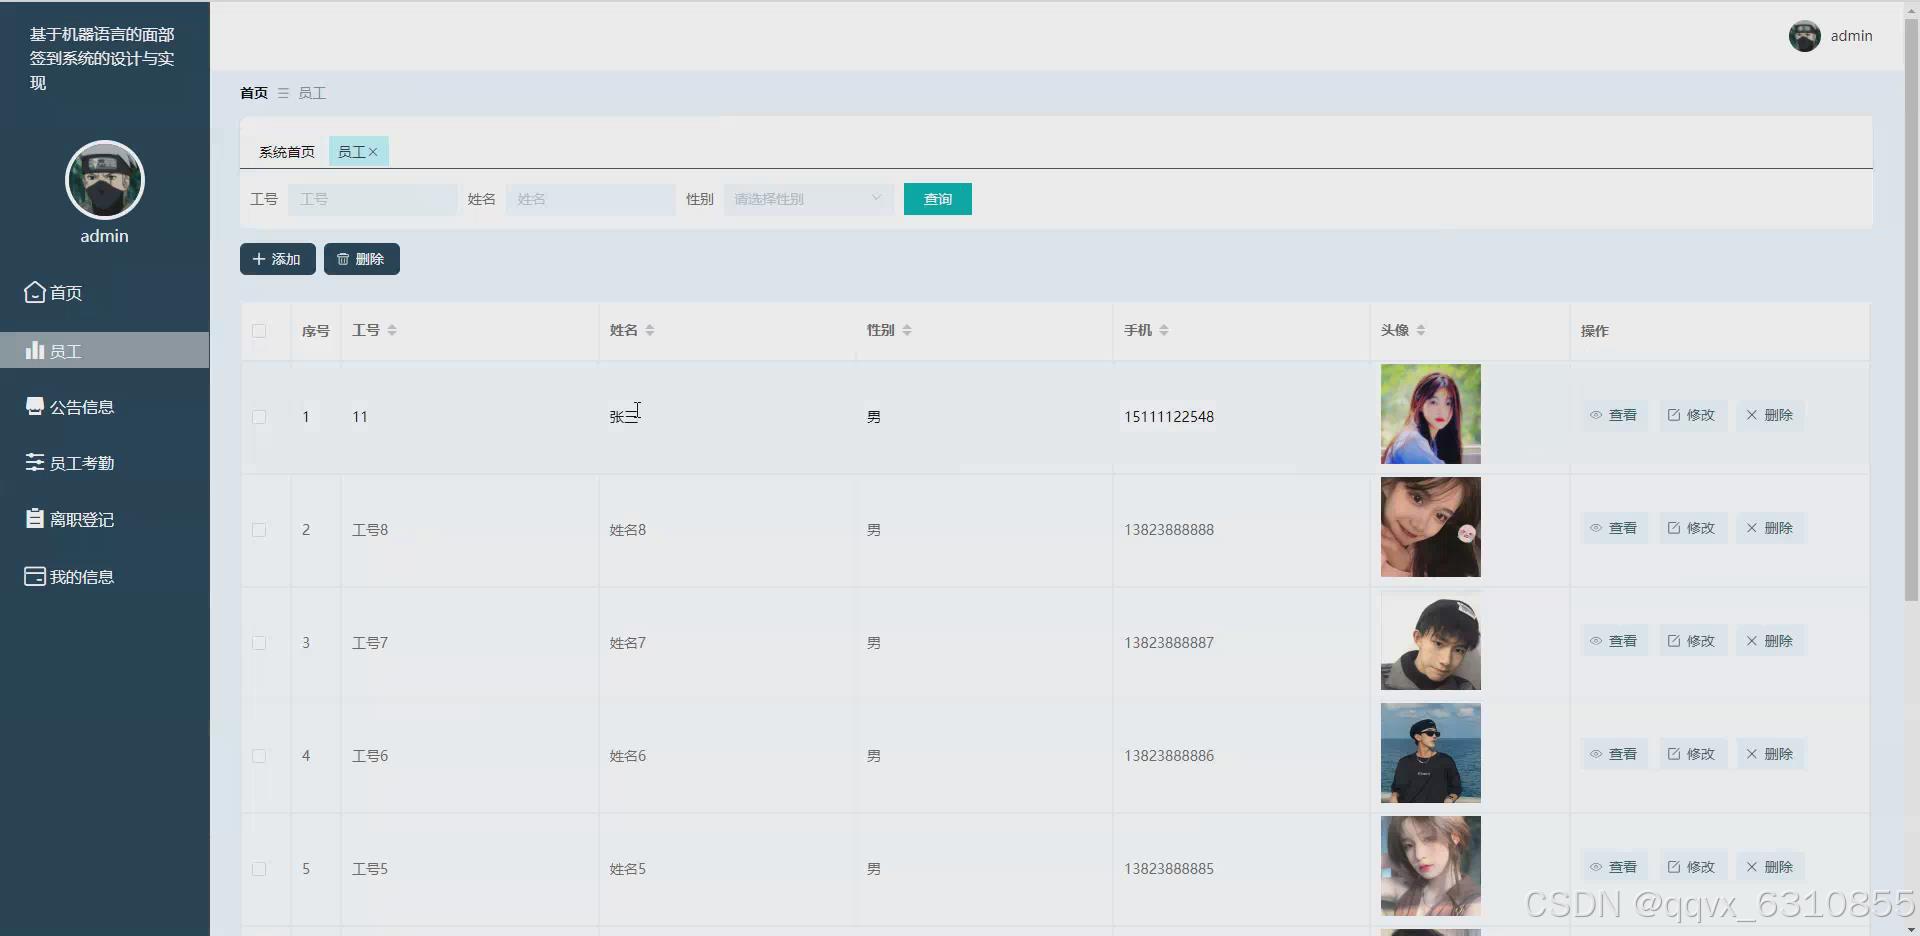Switch to 系统首页 tab
The height and width of the screenshot is (936, 1920).
286,152
